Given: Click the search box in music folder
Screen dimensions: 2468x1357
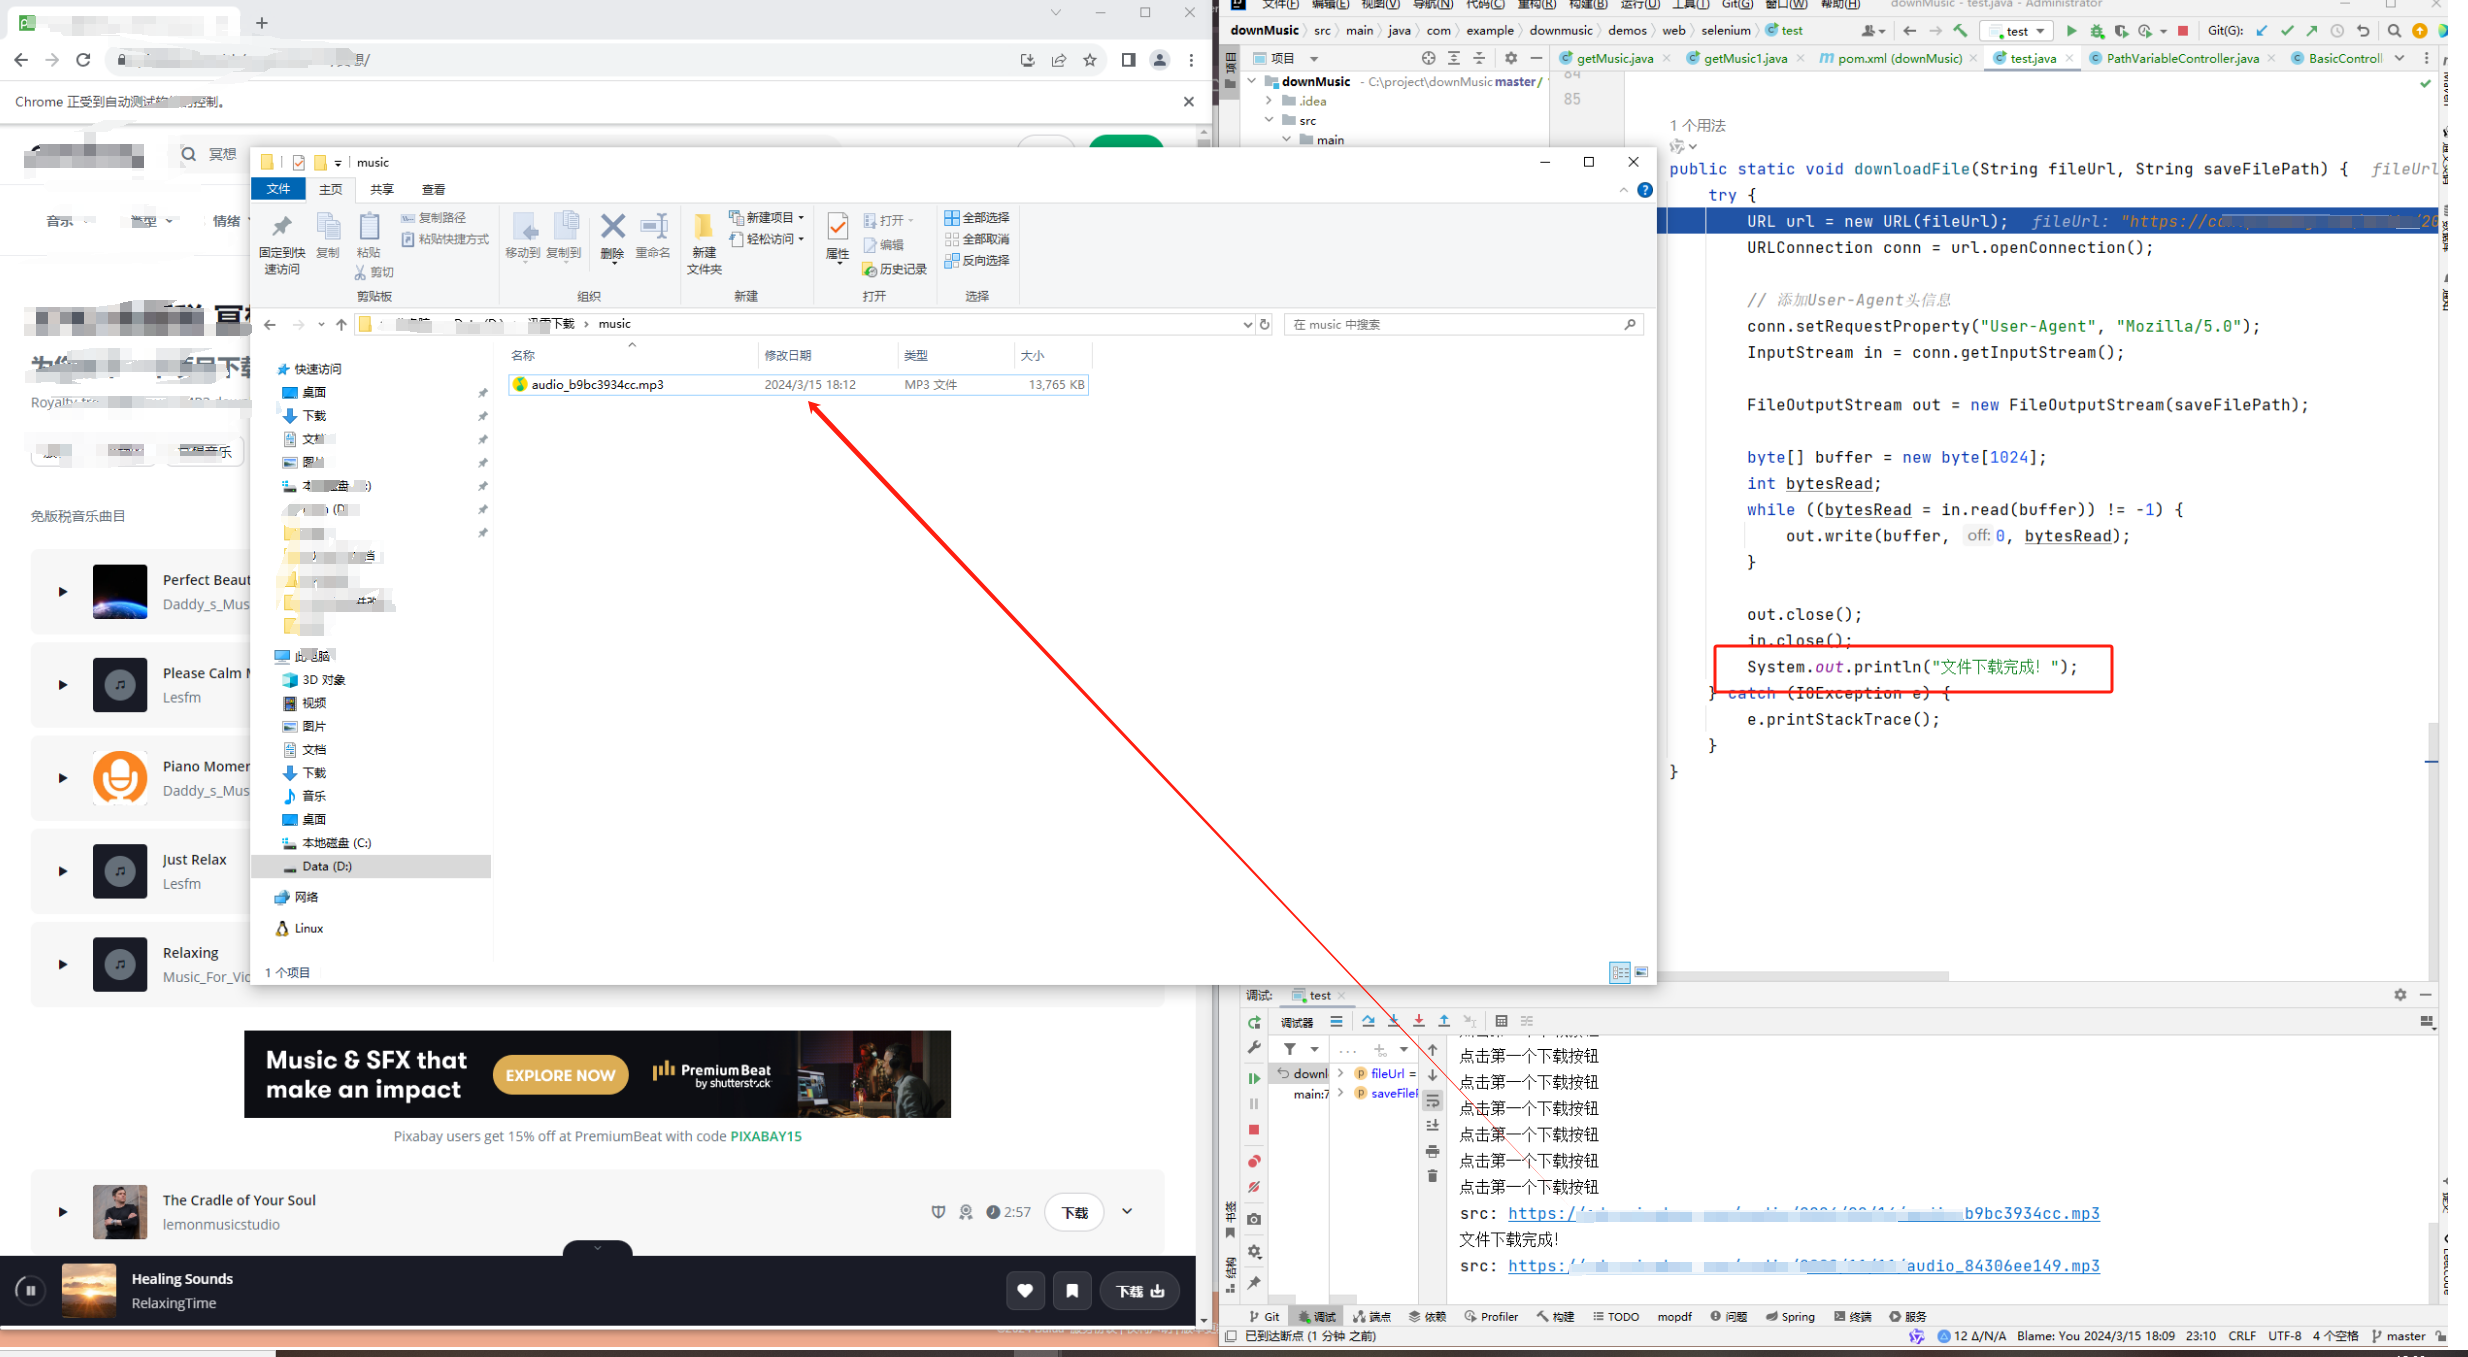Looking at the screenshot, I should (x=1455, y=324).
